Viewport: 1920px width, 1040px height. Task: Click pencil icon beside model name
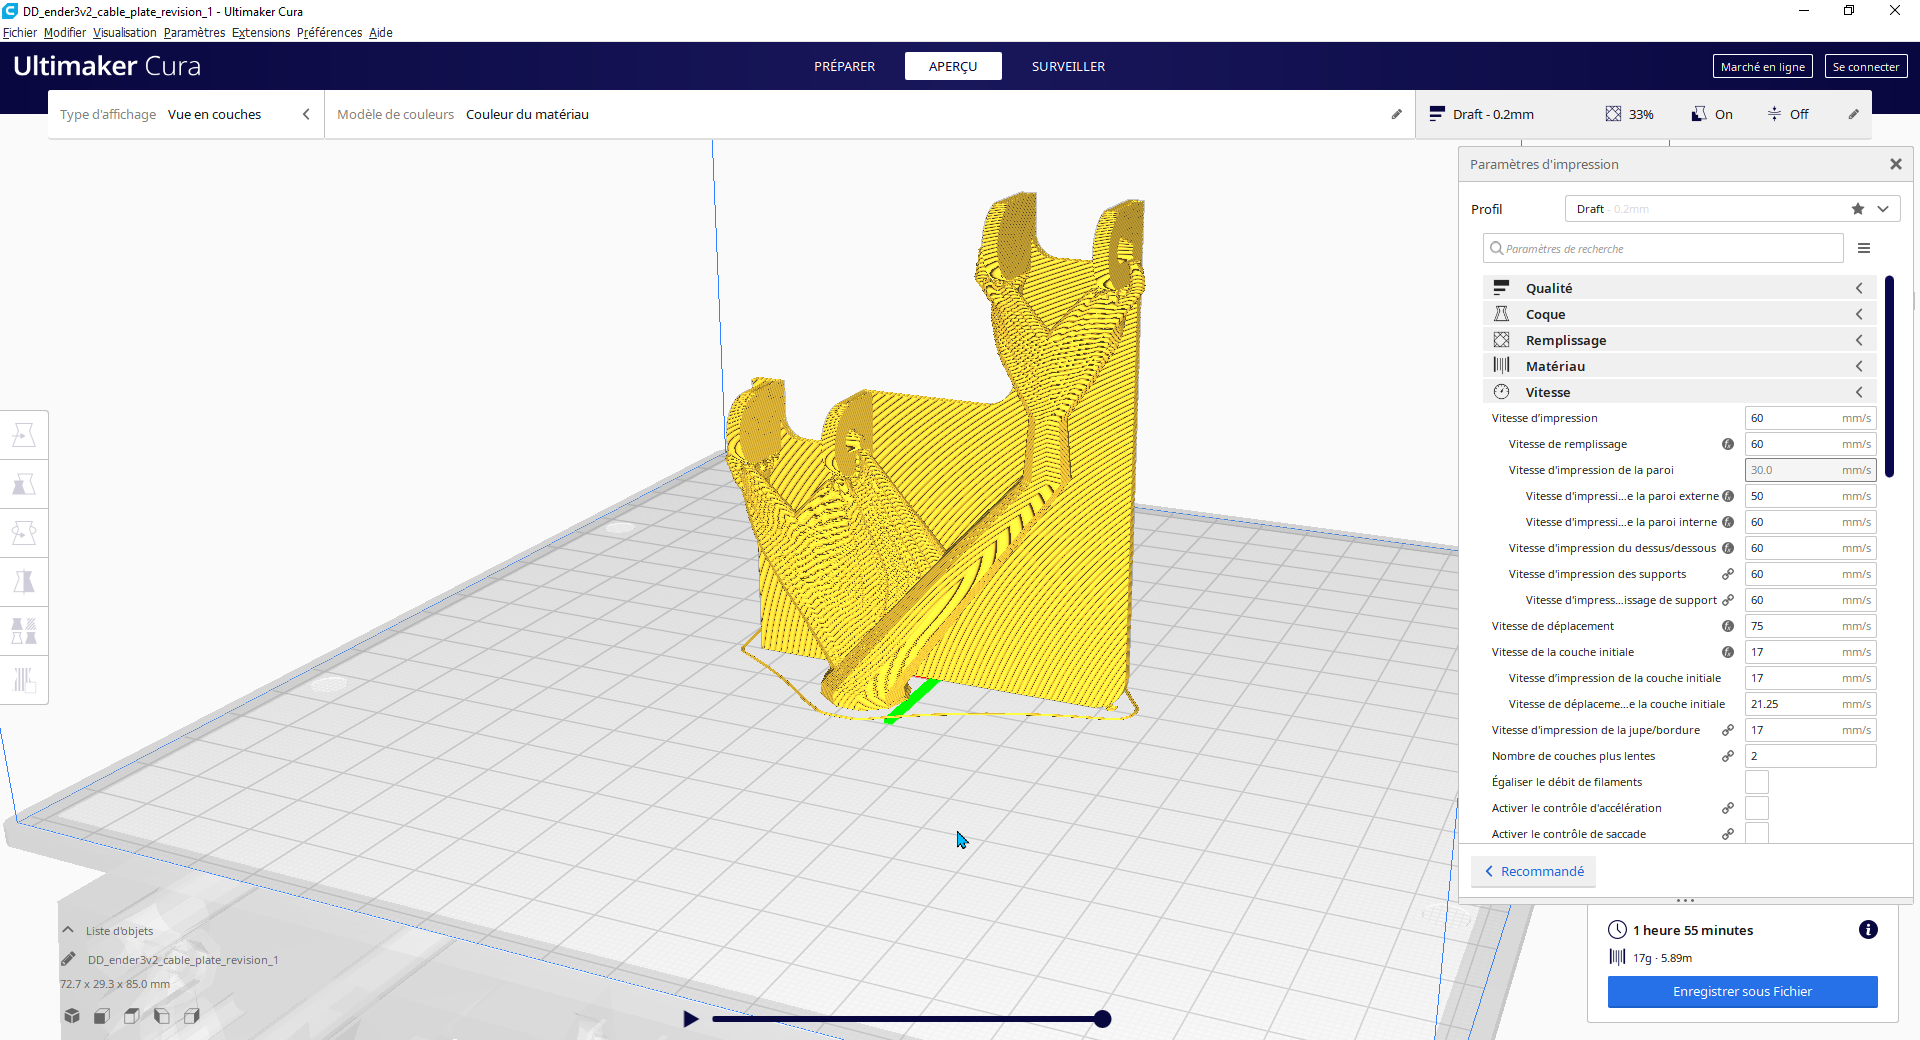68,959
